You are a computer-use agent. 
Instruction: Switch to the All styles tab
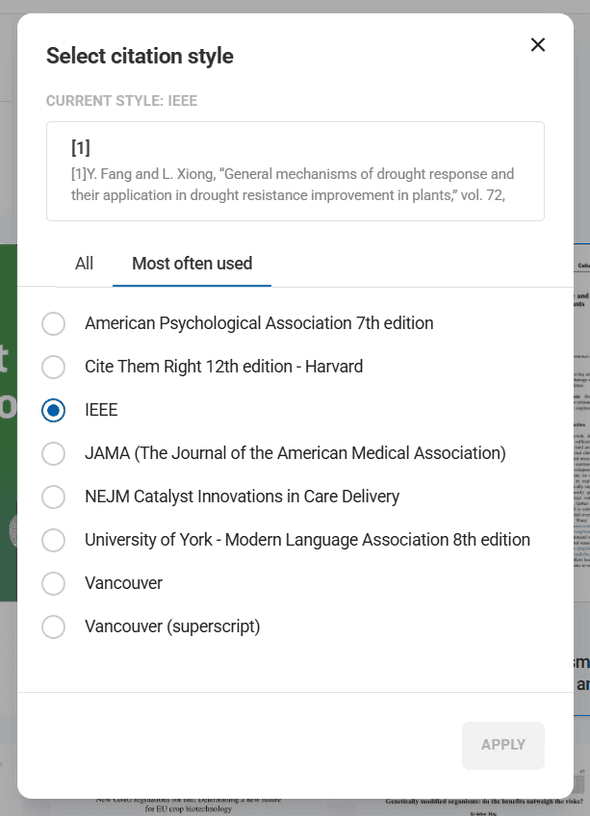[84, 263]
